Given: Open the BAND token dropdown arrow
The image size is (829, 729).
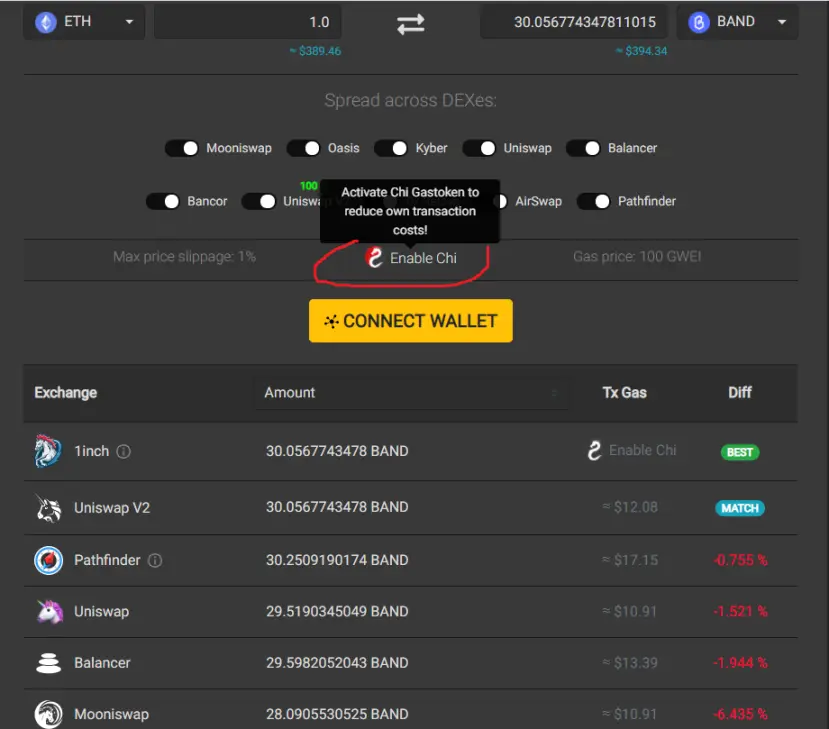Looking at the screenshot, I should click(x=782, y=22).
